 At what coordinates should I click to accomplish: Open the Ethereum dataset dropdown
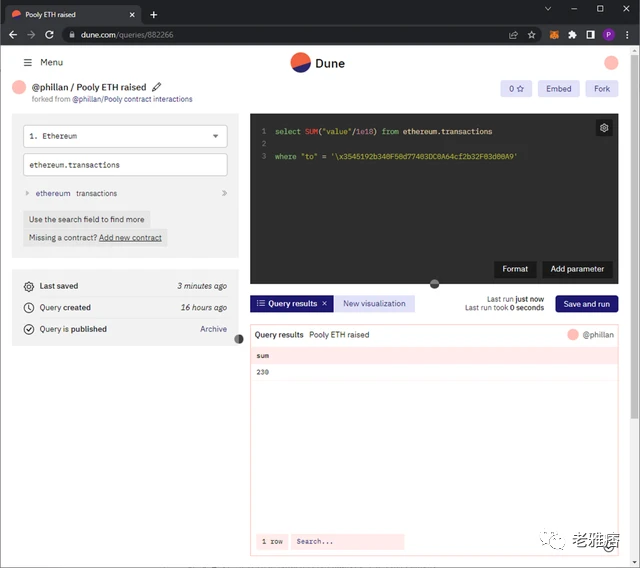point(125,136)
